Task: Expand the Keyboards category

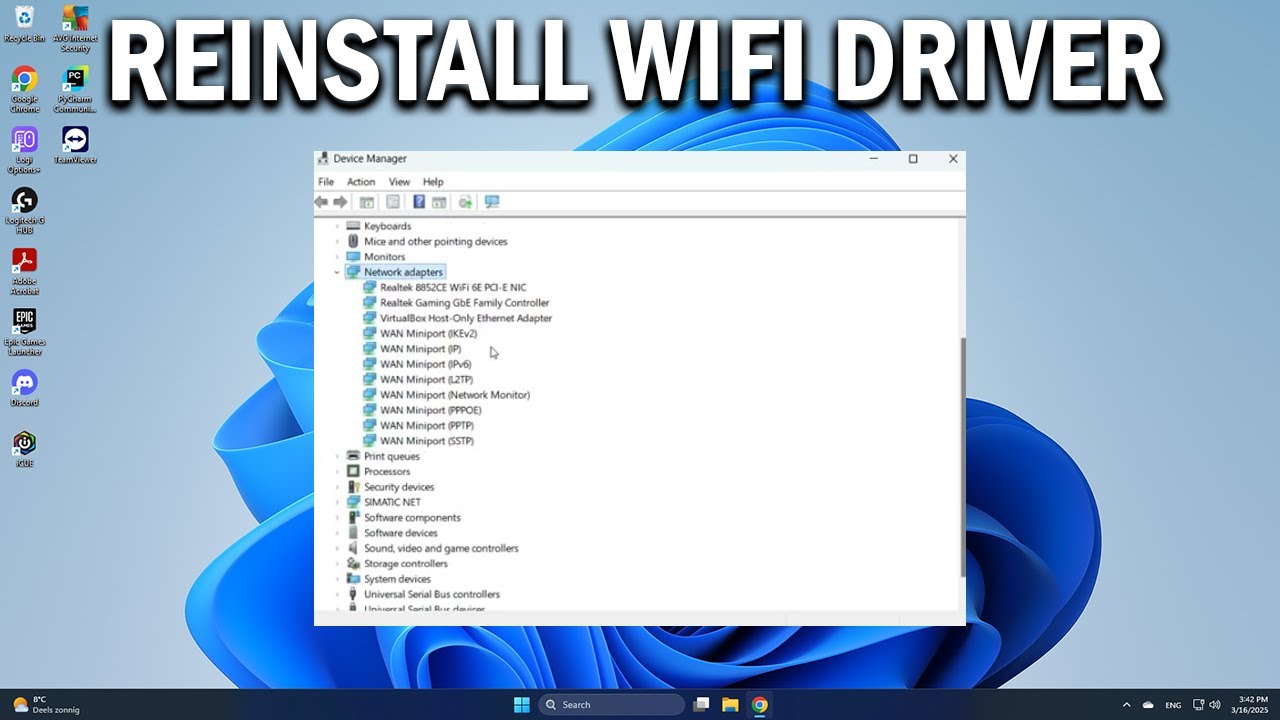Action: (337, 226)
